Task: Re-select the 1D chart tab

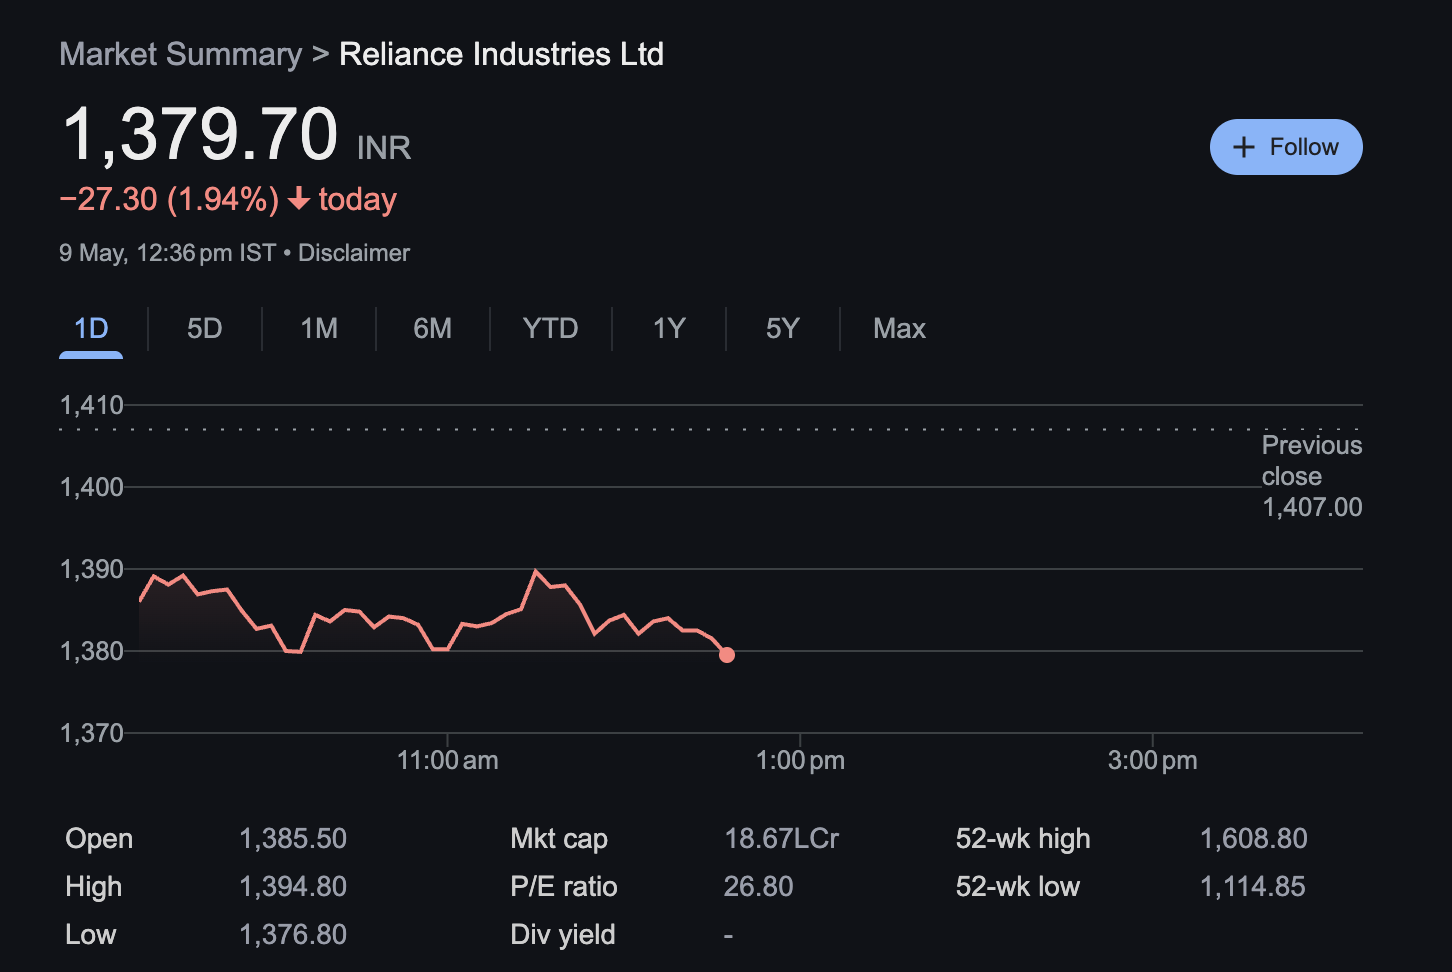Action: [x=90, y=328]
